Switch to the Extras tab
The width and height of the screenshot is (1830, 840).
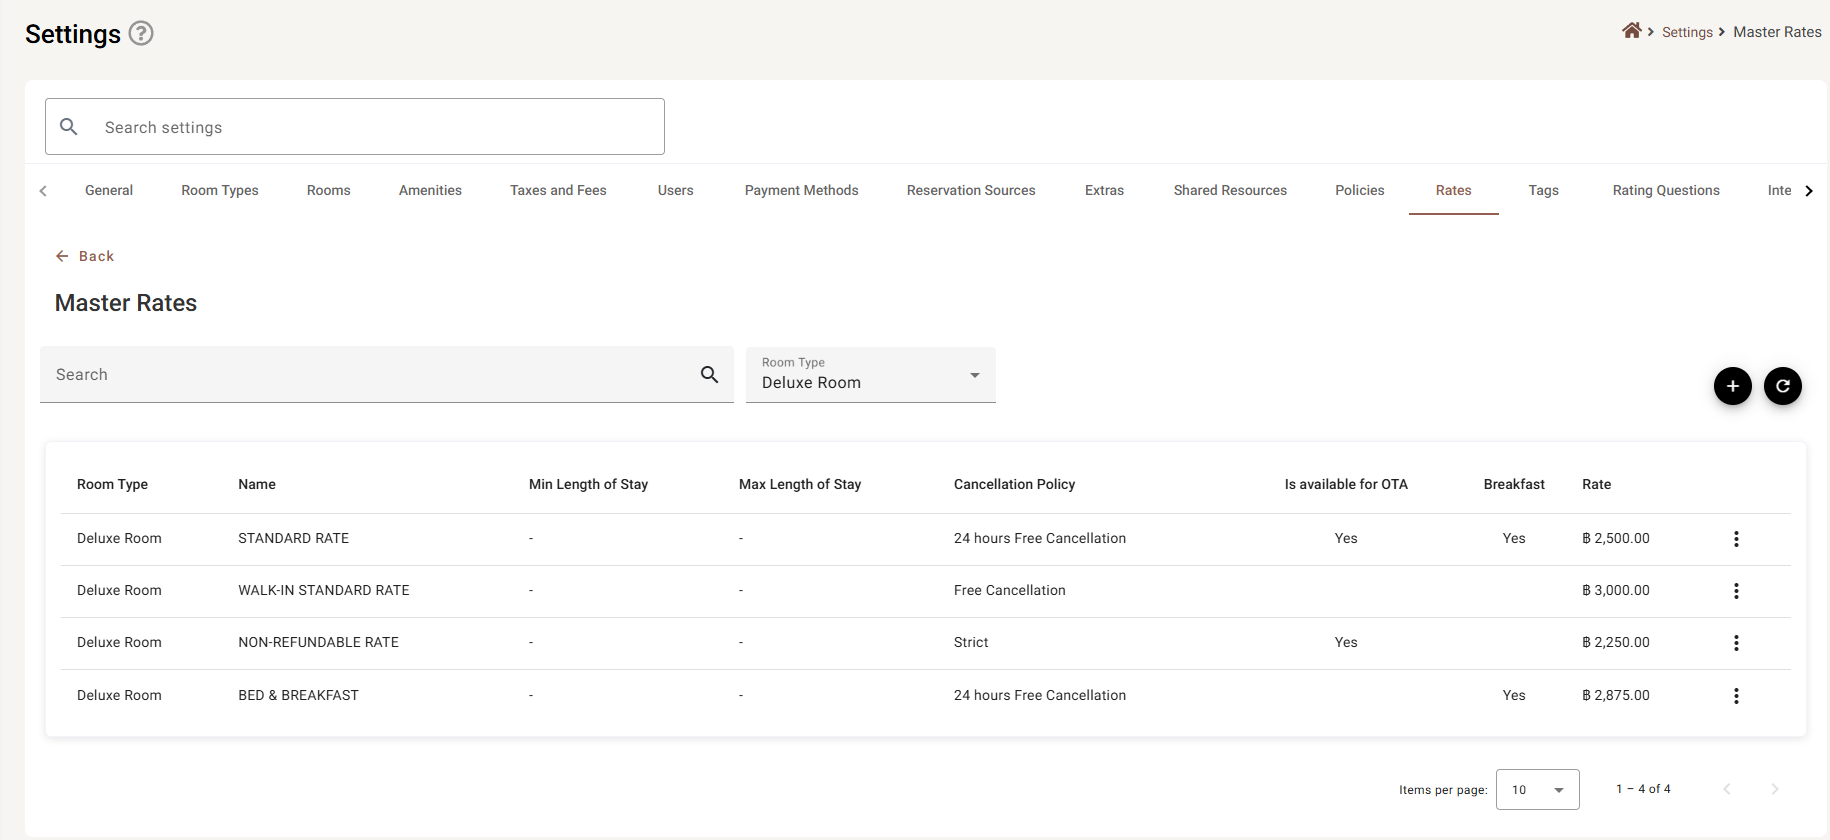(1104, 190)
